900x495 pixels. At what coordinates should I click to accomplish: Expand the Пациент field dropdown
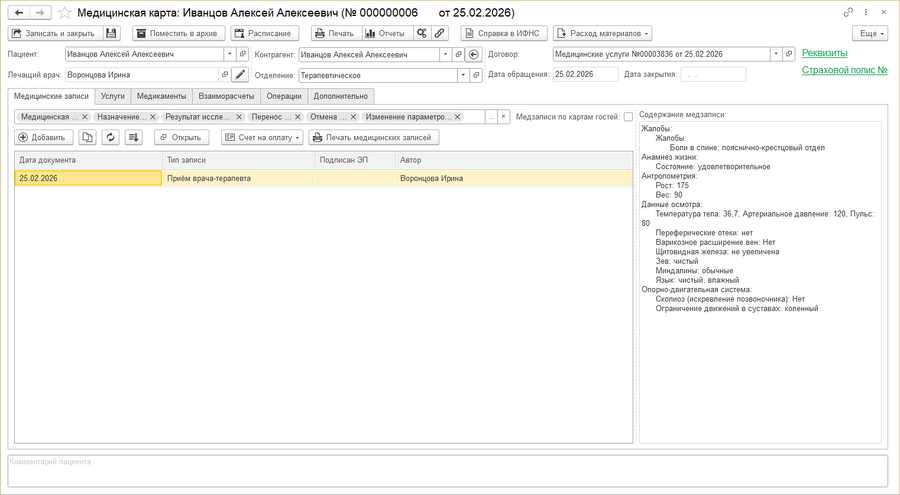click(229, 54)
